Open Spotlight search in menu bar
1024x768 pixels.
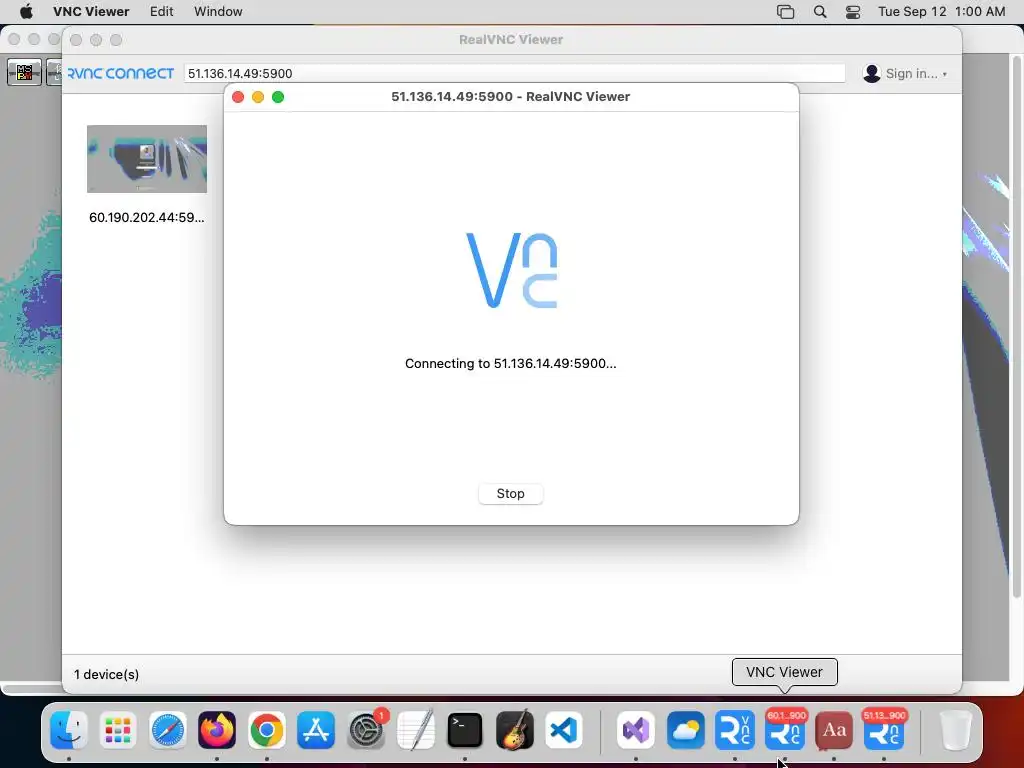click(x=820, y=12)
